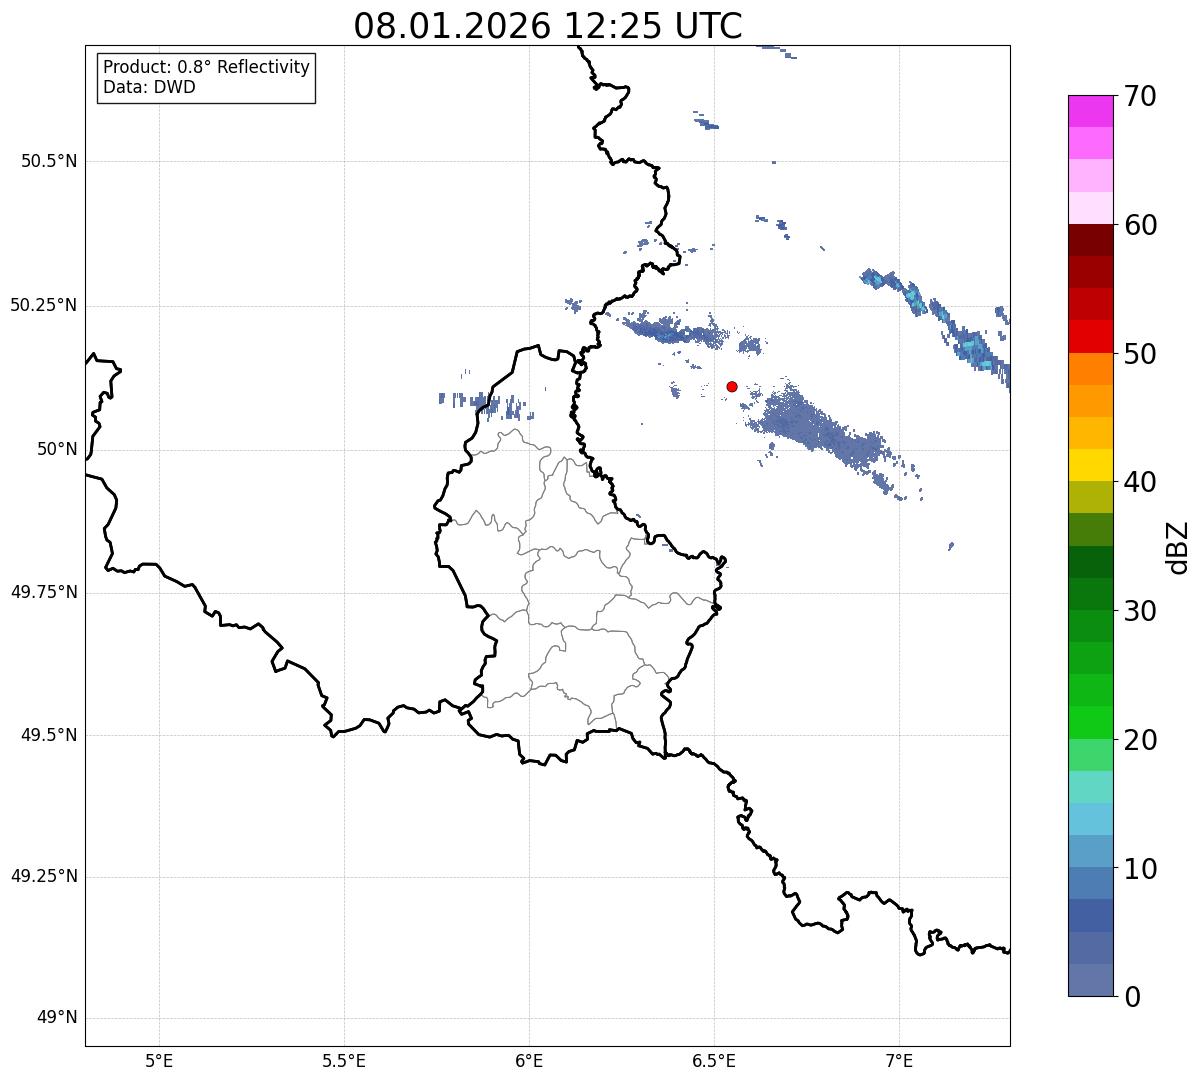Click the colorbar's 50 tick label
Image resolution: width=1202 pixels, height=1081 pixels.
[1140, 354]
